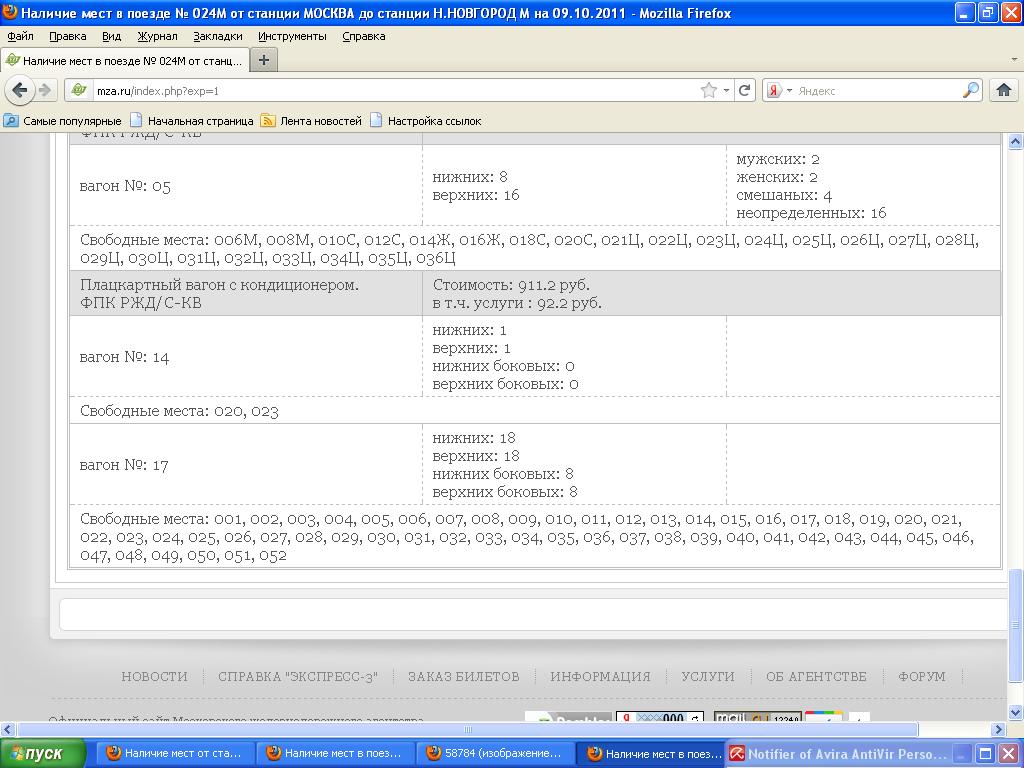Screen dimensions: 1024x768
Task: Click the search magnifier icon
Action: (x=971, y=90)
